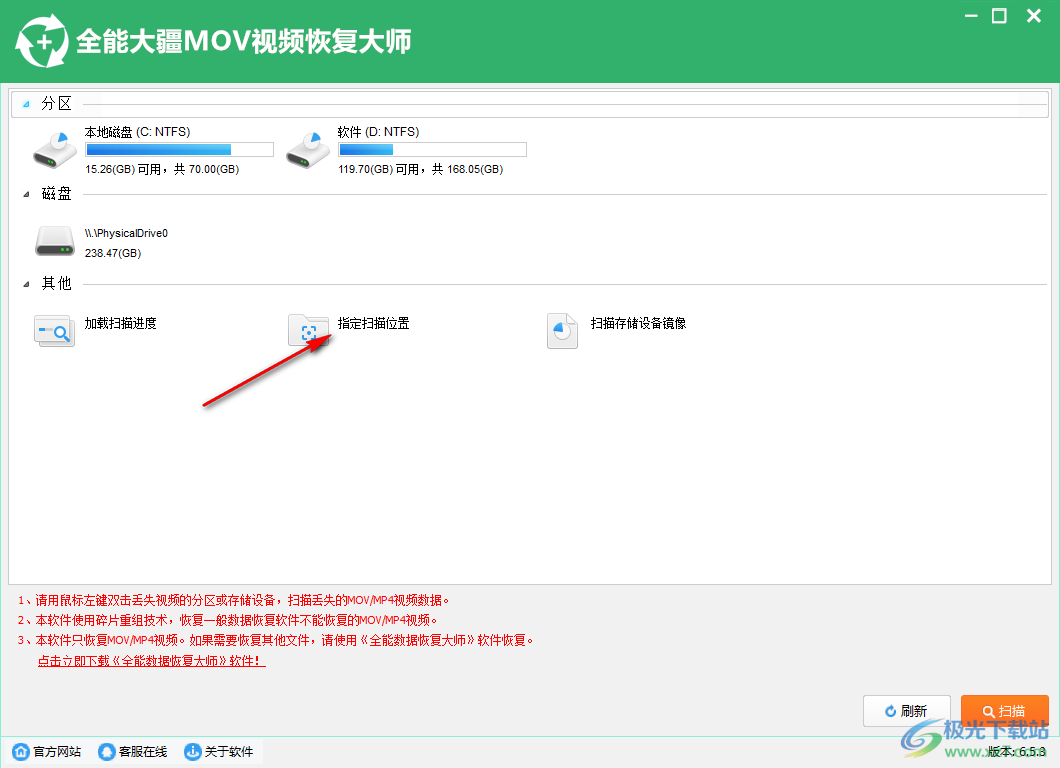This screenshot has height=768, width=1060.
Task: Click the 刷新 refresh button
Action: (x=907, y=711)
